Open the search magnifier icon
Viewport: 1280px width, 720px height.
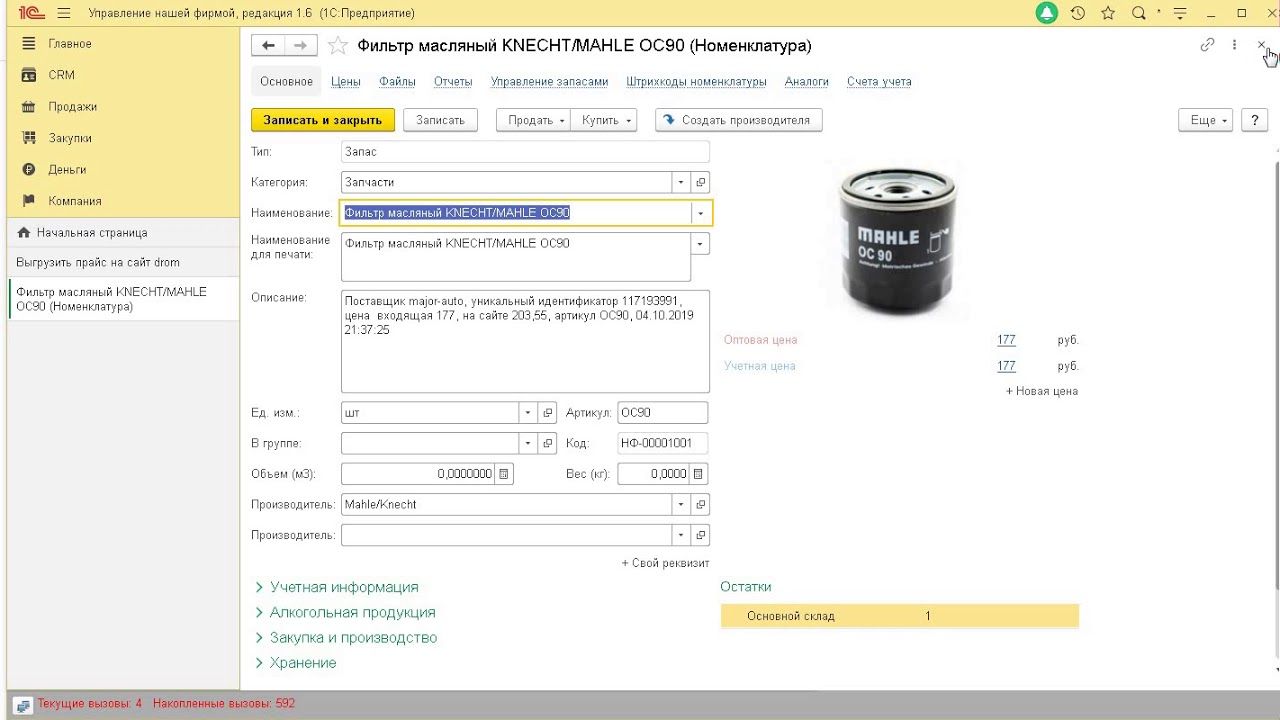tap(1138, 13)
